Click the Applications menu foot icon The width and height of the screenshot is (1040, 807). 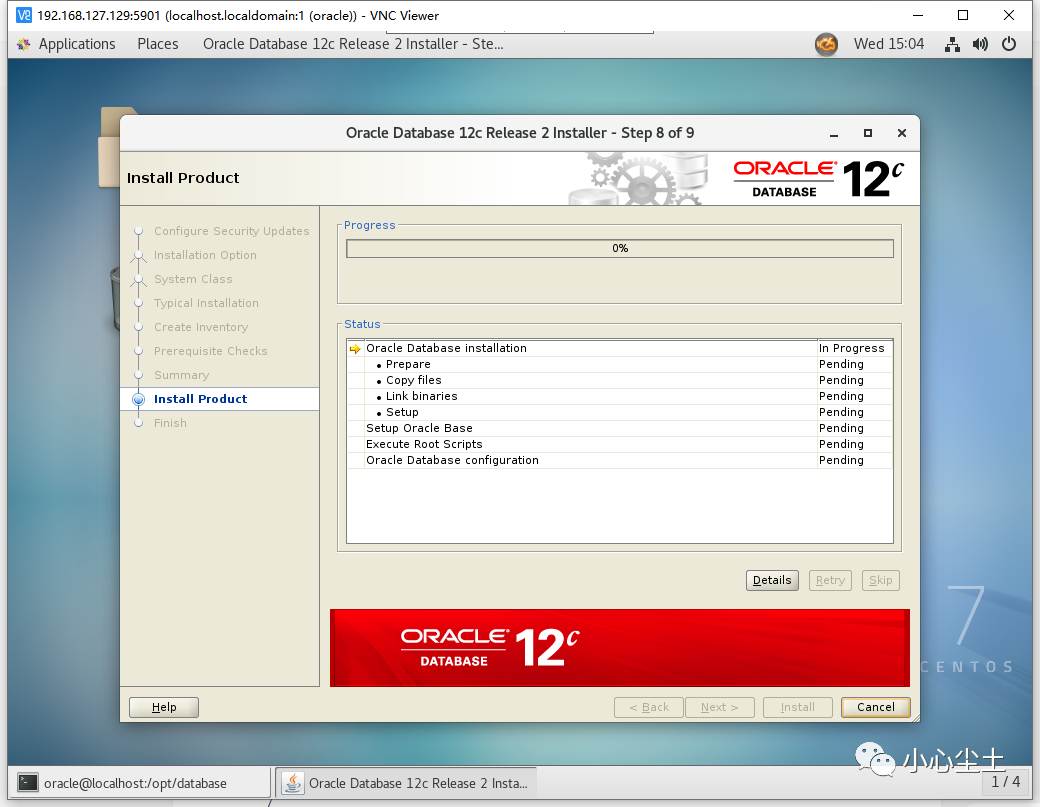pyautogui.click(x=24, y=44)
